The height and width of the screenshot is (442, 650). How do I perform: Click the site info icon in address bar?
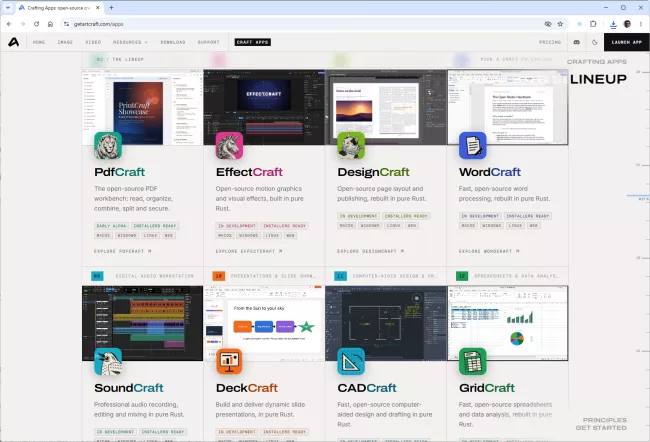(x=66, y=24)
